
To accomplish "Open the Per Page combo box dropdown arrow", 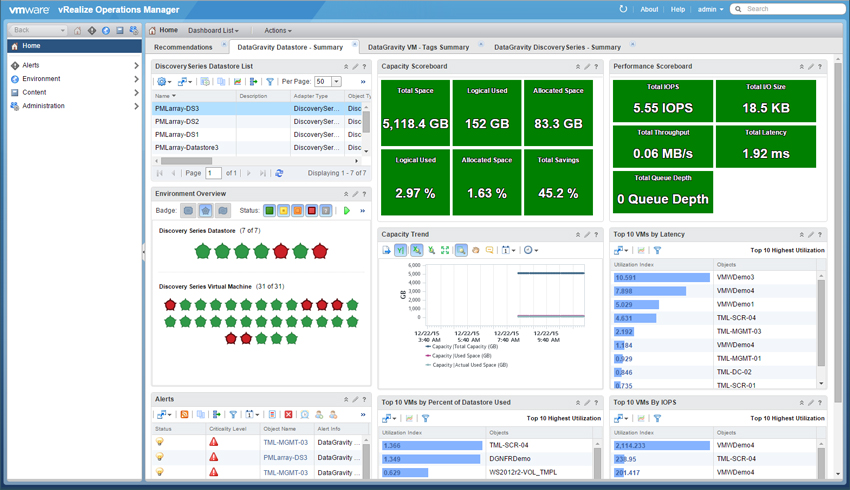I will [x=337, y=82].
